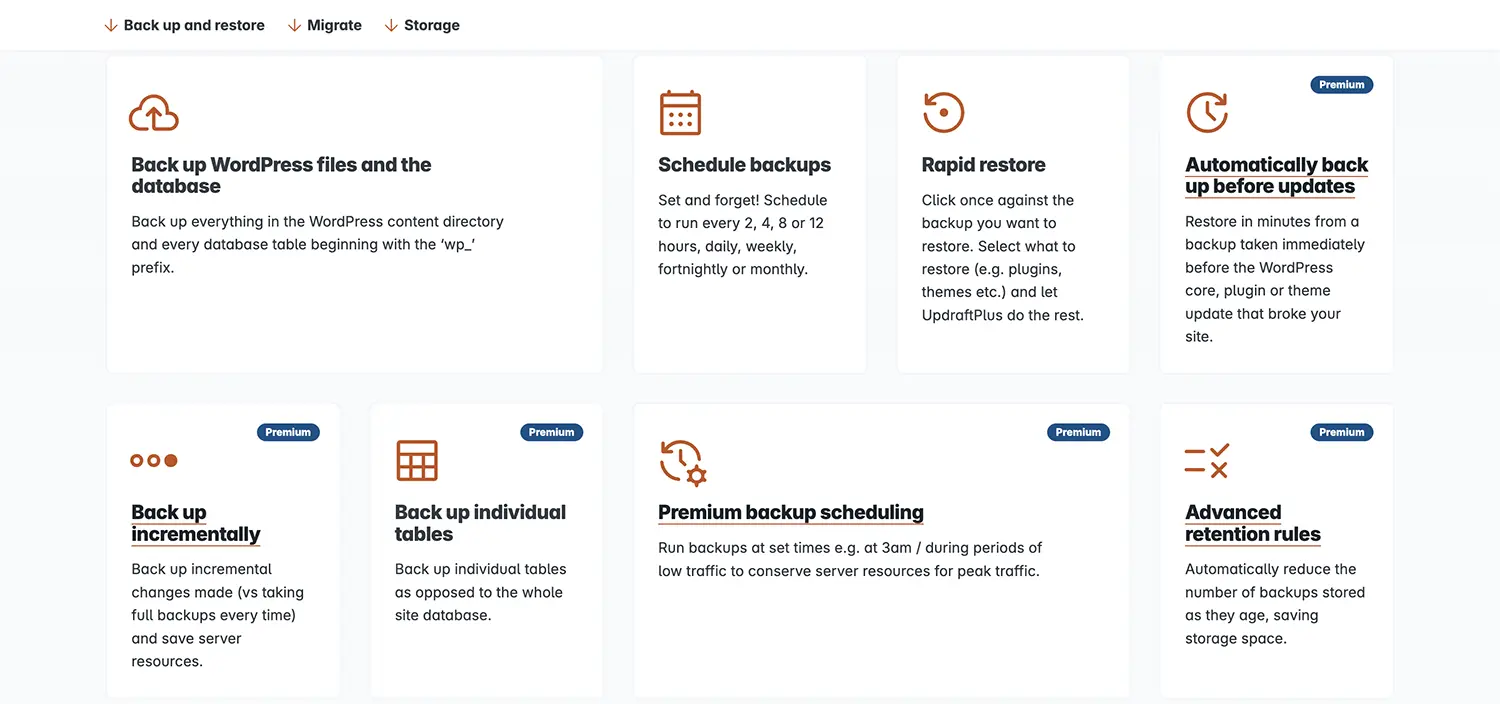
Task: Jump to the Migrate section
Action: click(325, 25)
